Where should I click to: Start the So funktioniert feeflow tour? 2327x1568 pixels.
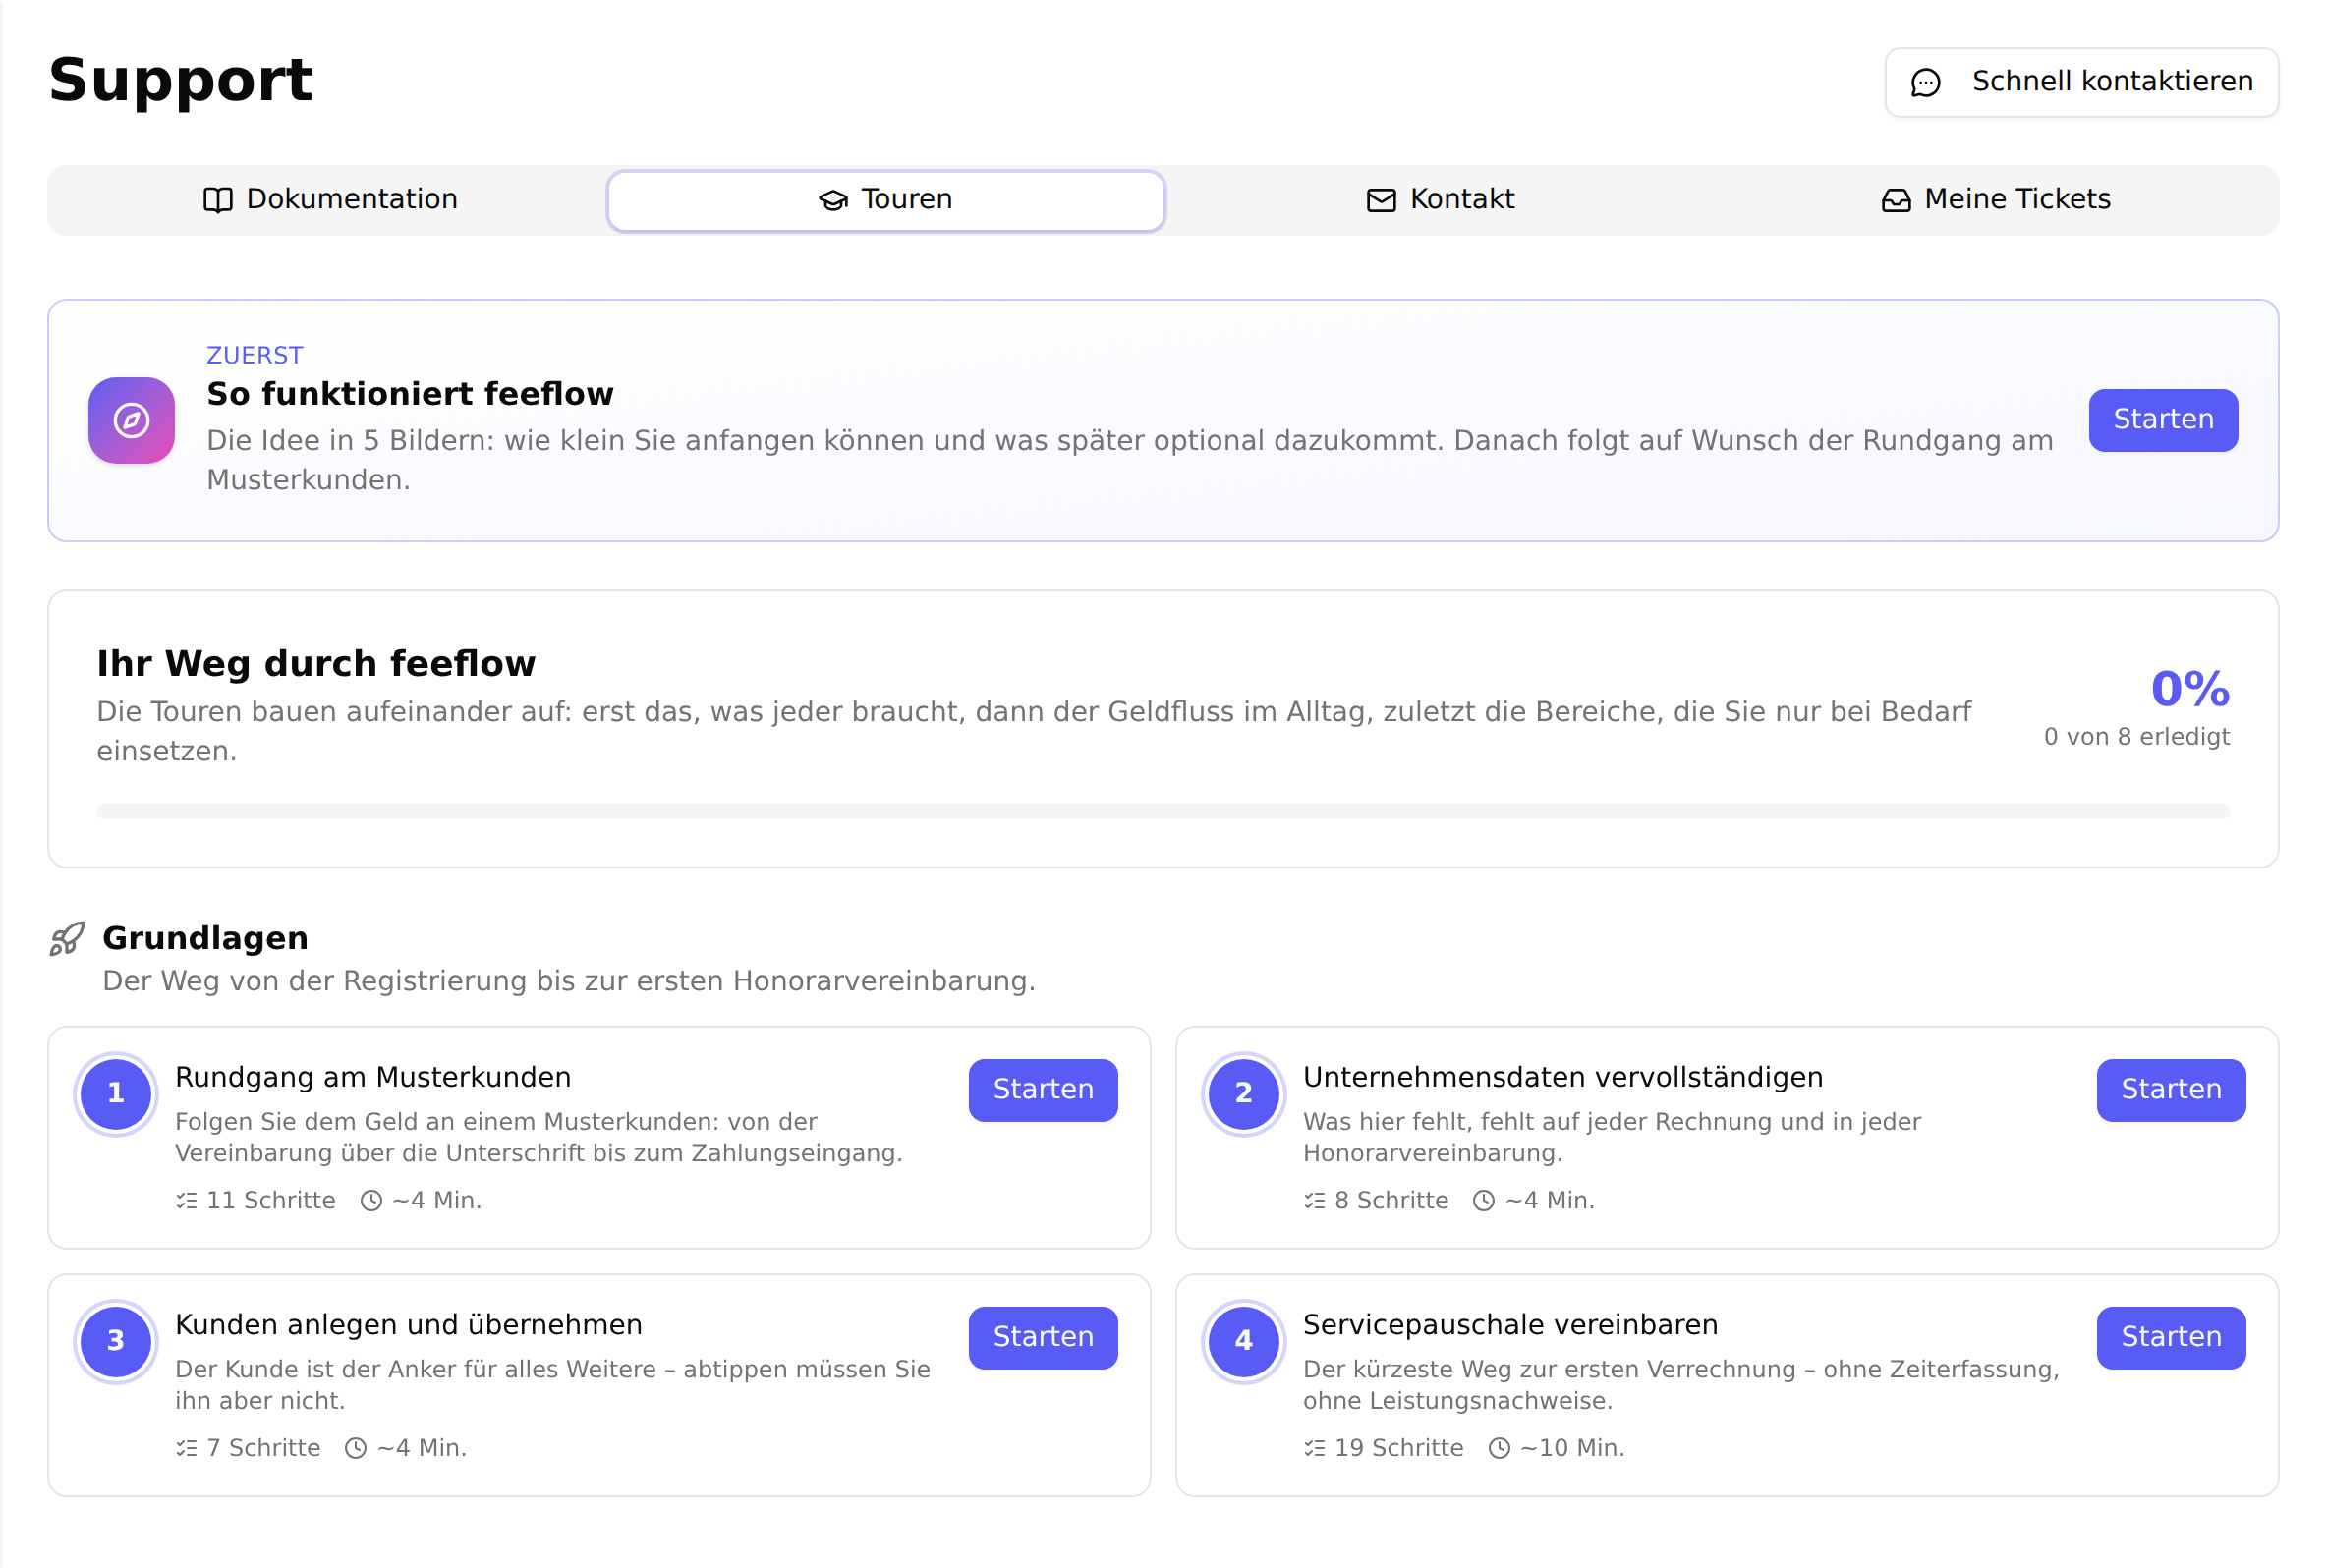2162,420
